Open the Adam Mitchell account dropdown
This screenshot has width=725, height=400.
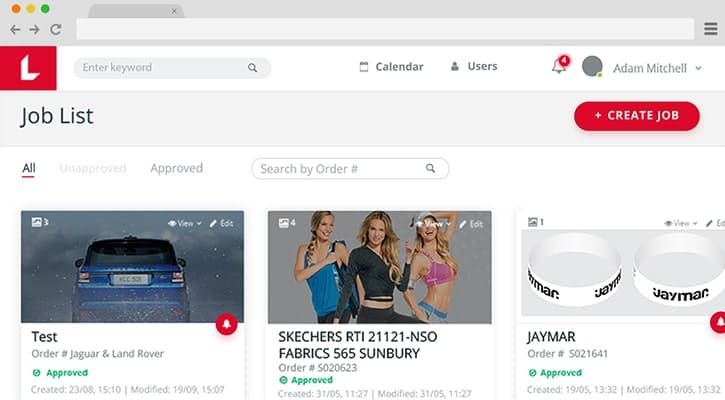pyautogui.click(x=657, y=68)
